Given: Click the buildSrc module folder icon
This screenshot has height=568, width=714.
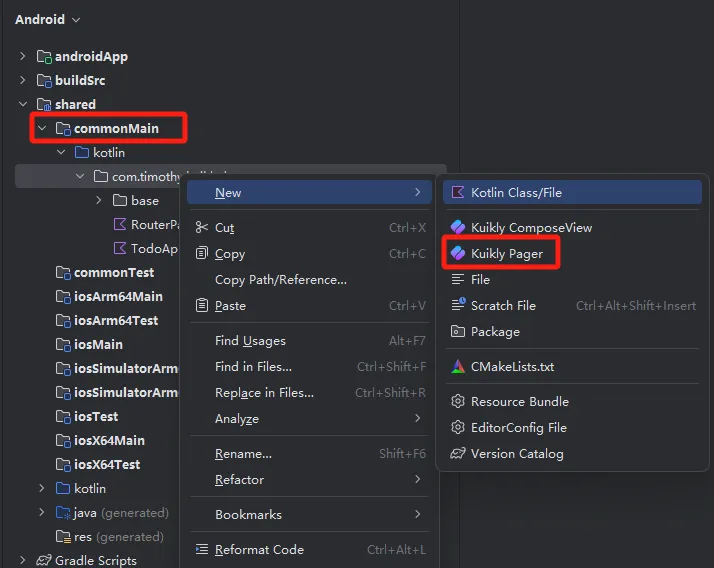Looking at the screenshot, I should (x=44, y=81).
